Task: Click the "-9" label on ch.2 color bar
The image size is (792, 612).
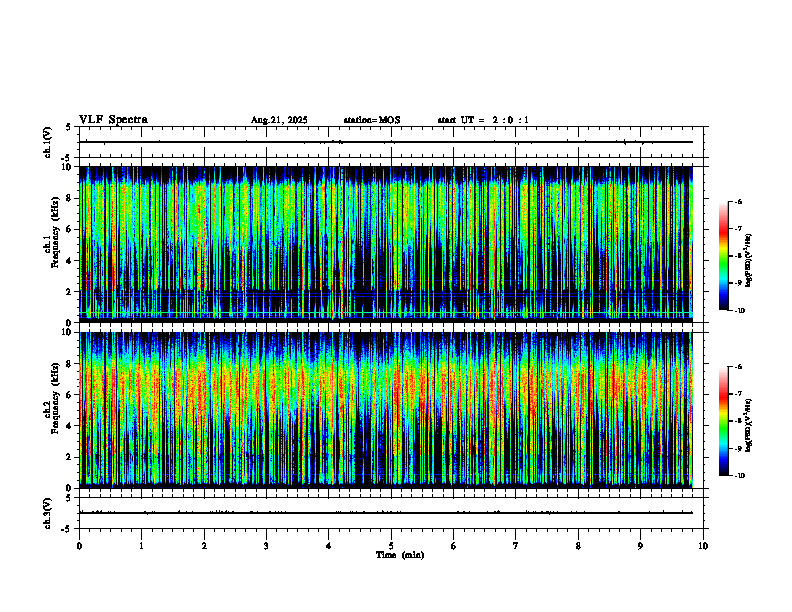Action: click(x=738, y=448)
